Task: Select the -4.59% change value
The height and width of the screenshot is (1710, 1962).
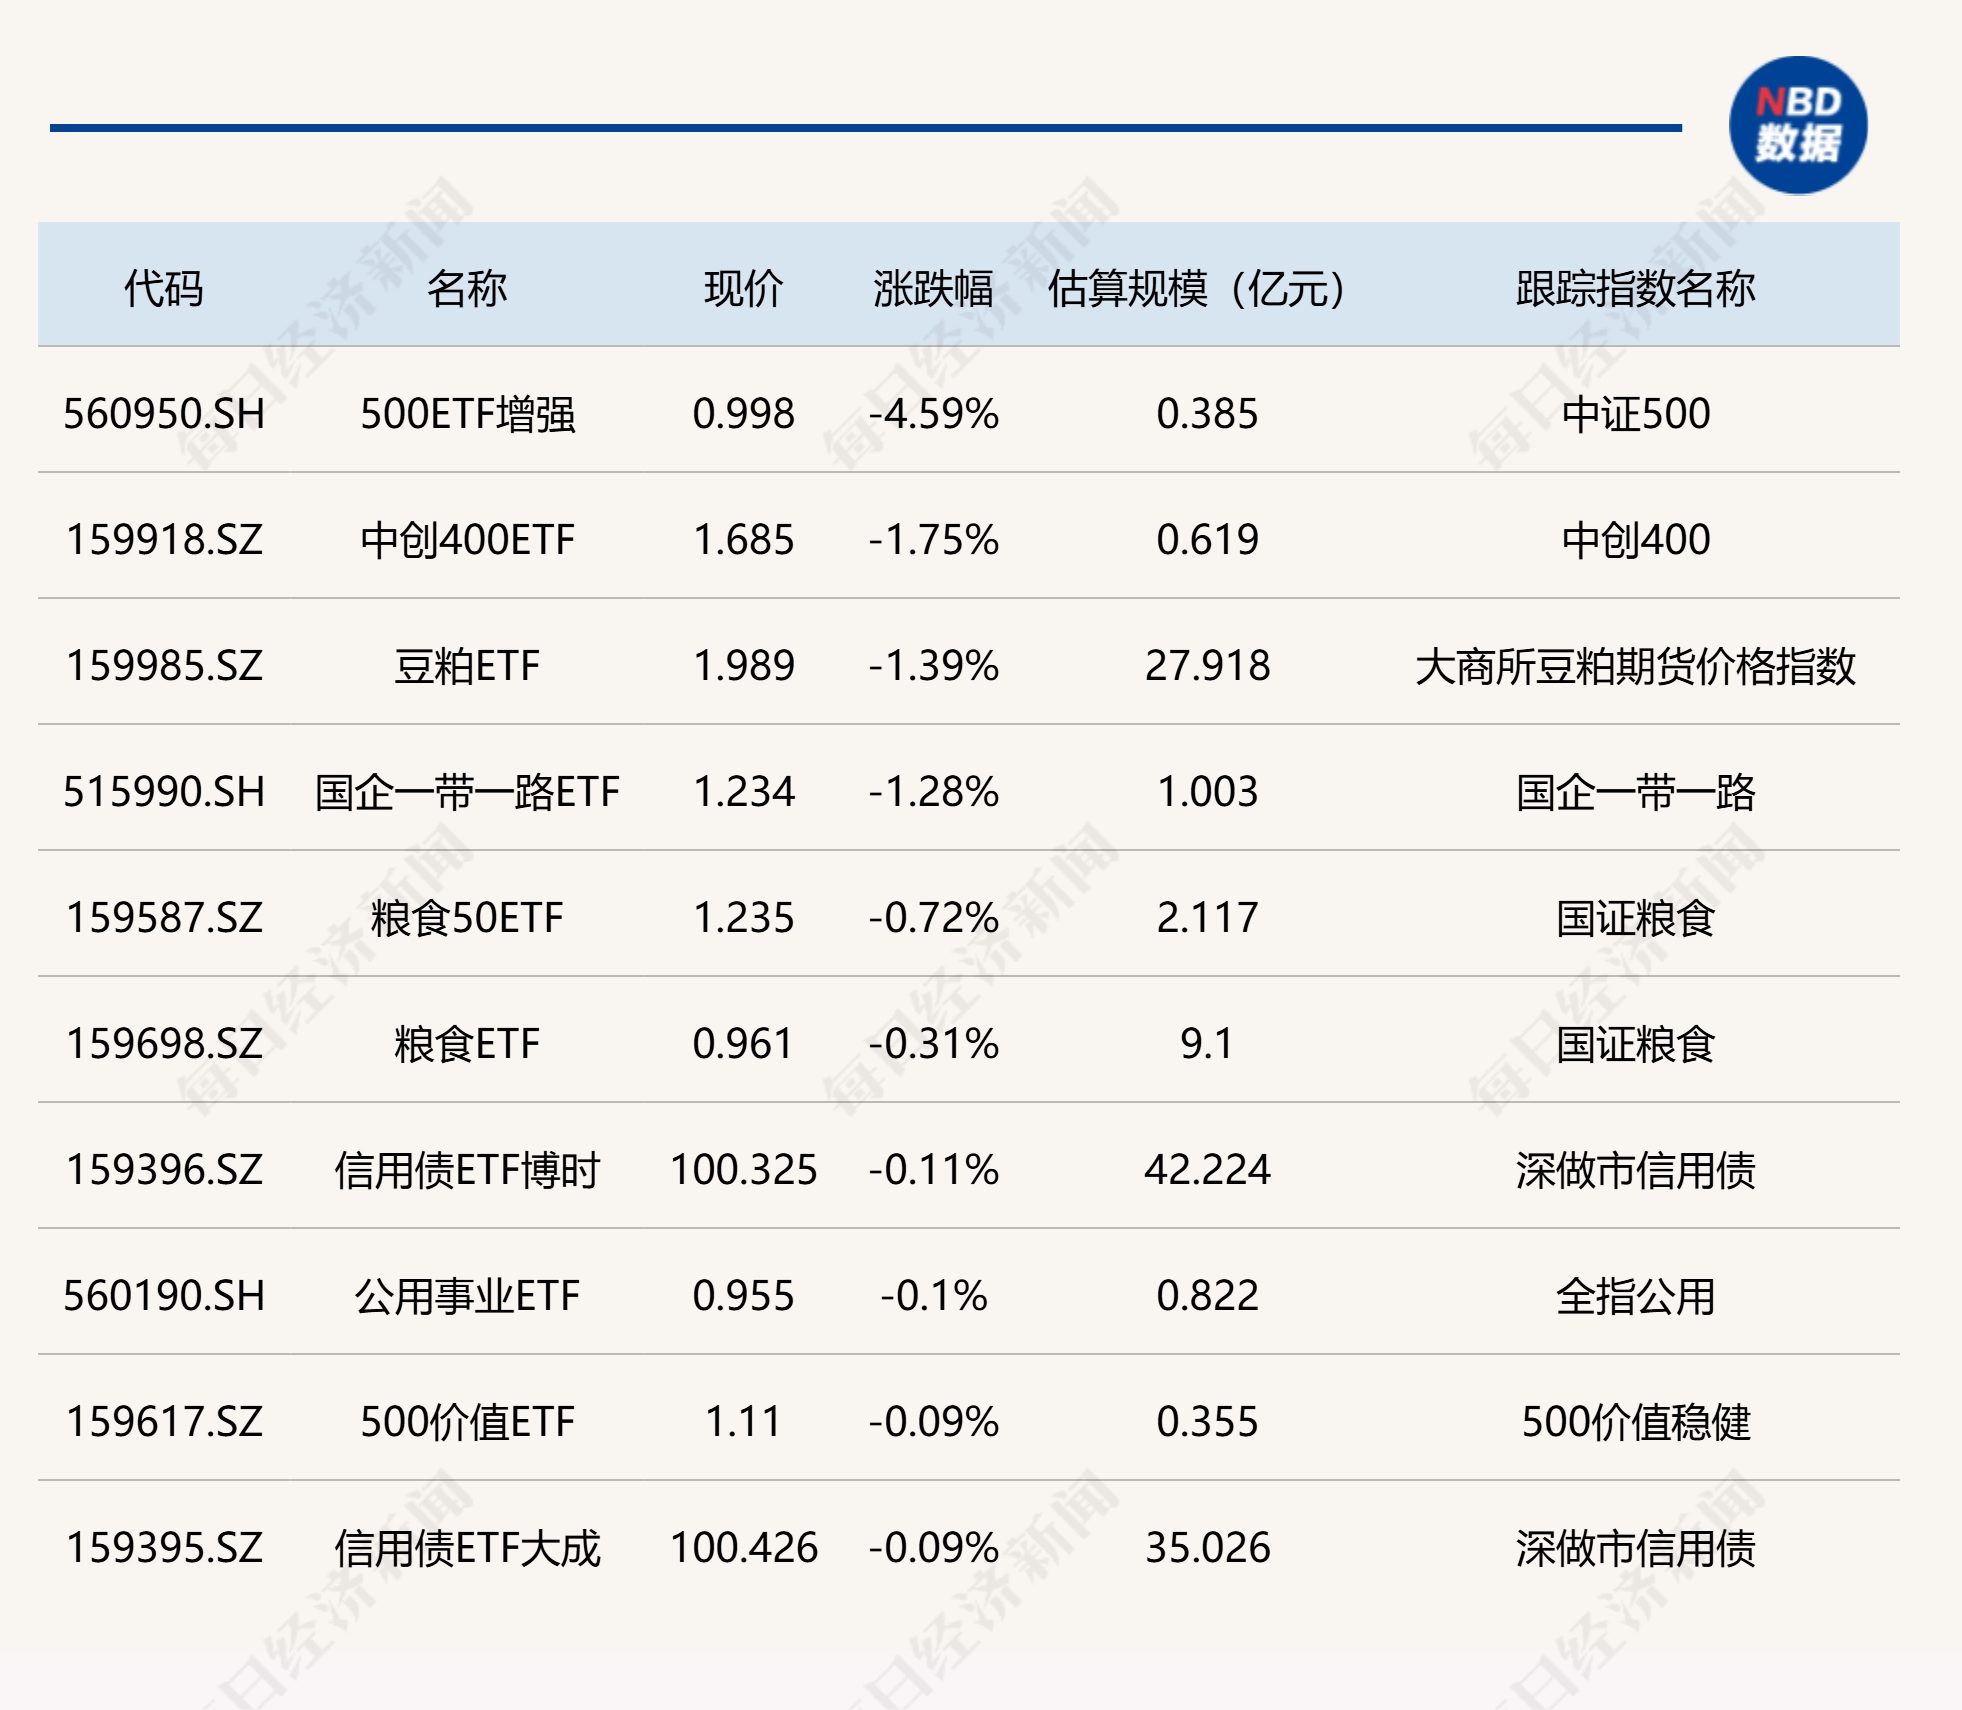Action: pyautogui.click(x=934, y=417)
